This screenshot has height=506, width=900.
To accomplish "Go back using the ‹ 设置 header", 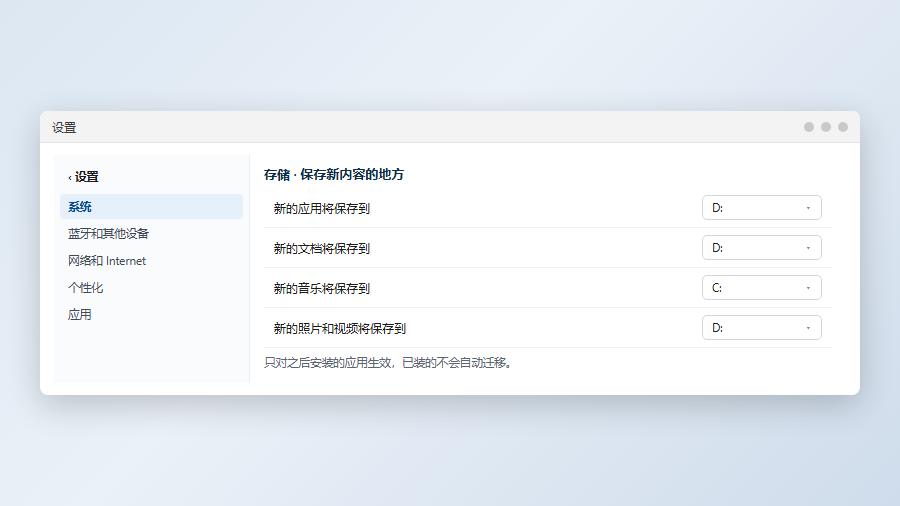I will [84, 177].
